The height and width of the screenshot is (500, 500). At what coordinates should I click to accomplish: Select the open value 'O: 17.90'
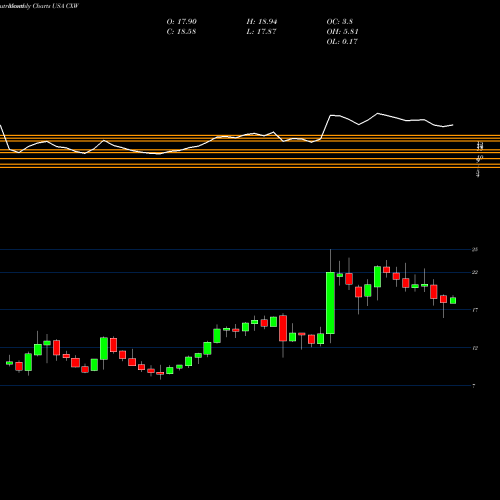181,22
